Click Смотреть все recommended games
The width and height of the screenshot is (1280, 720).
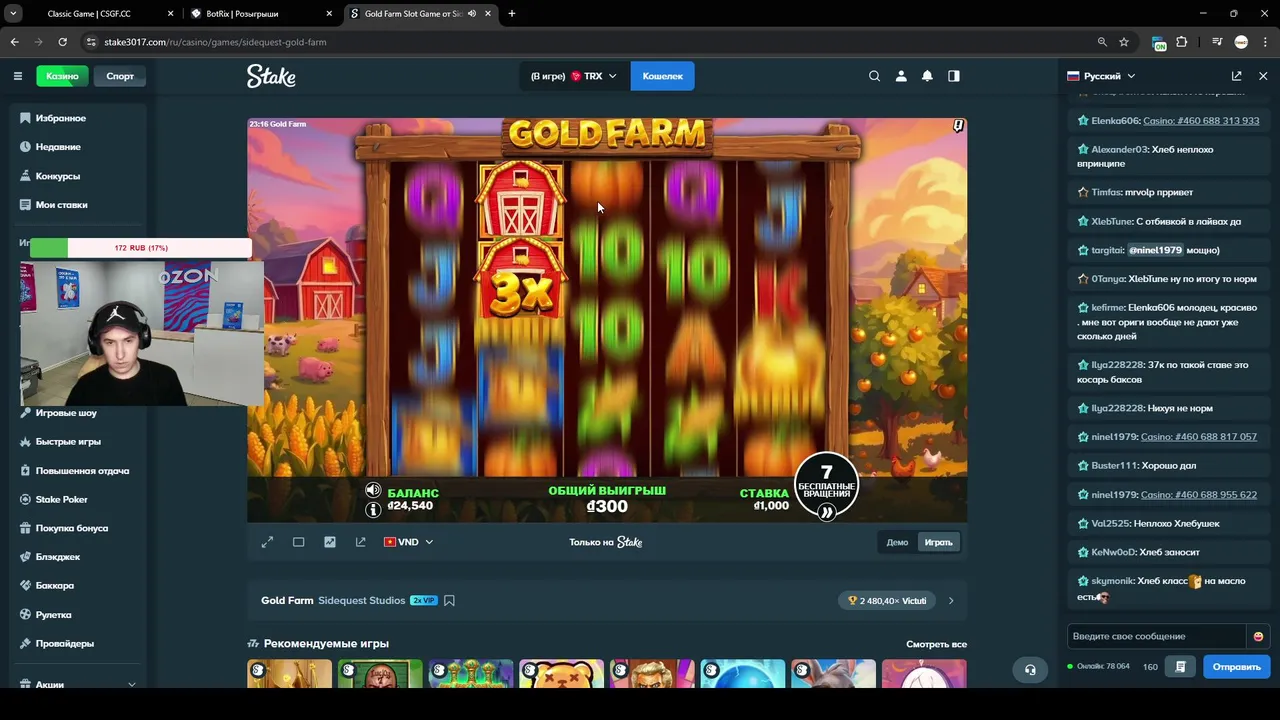coord(936,645)
